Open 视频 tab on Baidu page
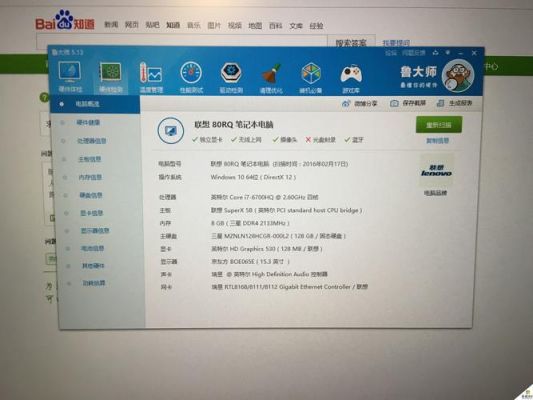Image resolution: width=533 pixels, height=400 pixels. tap(235, 25)
